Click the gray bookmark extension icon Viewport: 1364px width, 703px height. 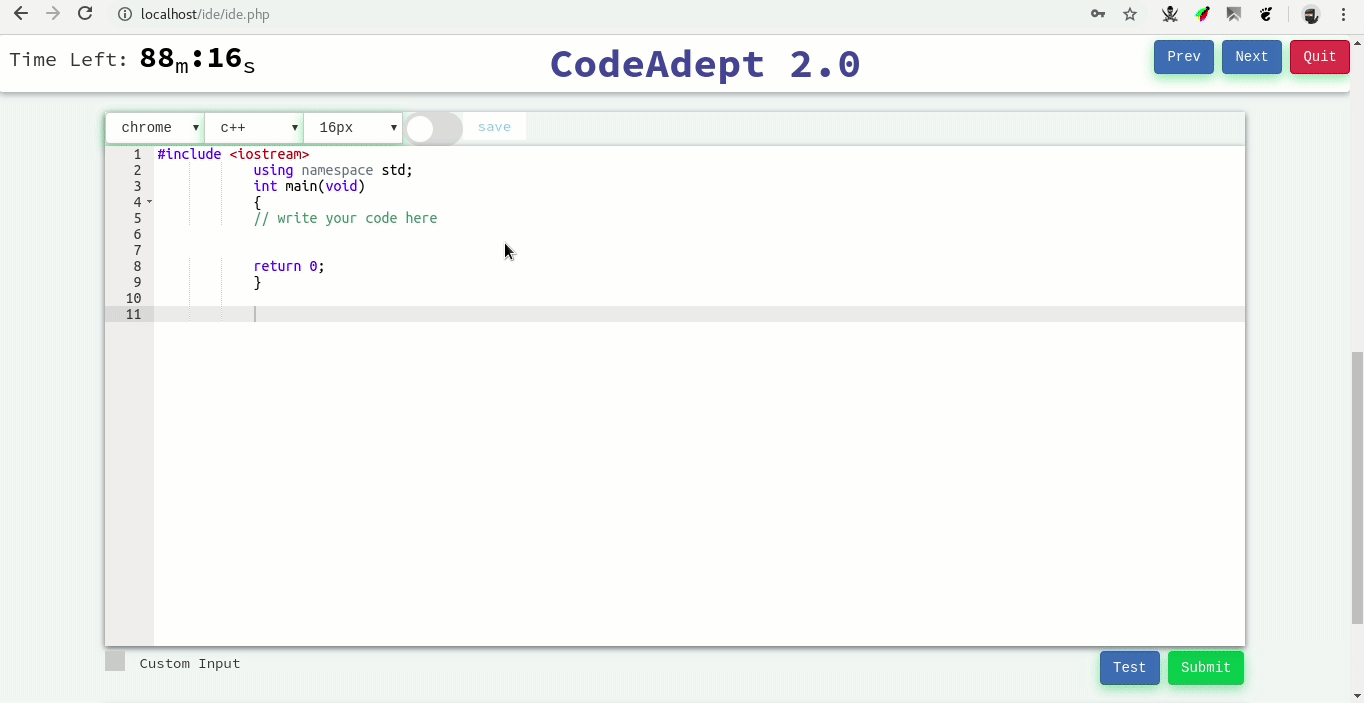tap(1234, 14)
